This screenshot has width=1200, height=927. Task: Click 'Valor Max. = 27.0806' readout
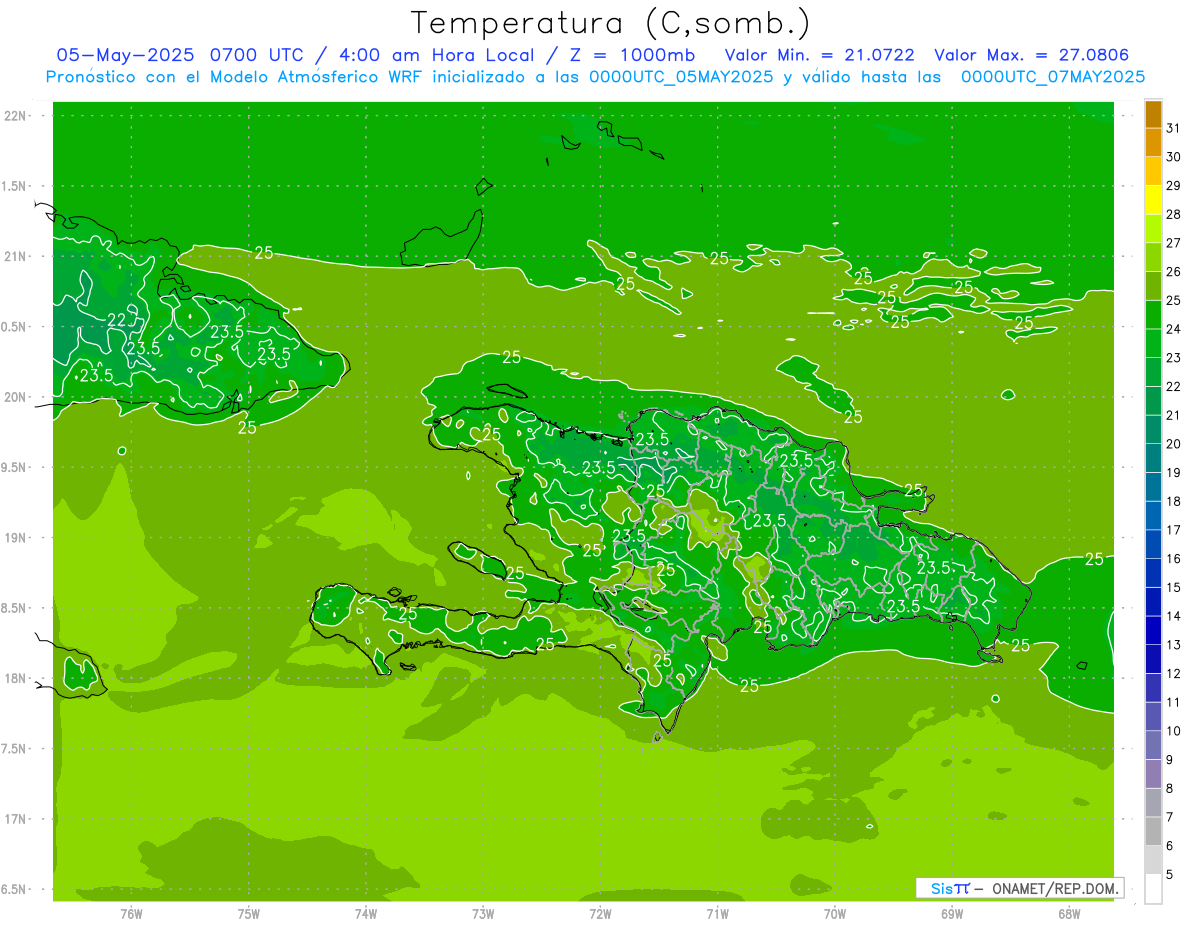point(1032,55)
